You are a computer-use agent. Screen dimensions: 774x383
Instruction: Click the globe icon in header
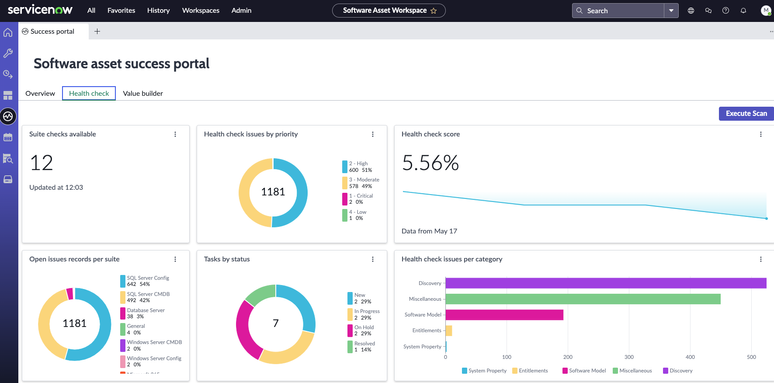point(691,10)
